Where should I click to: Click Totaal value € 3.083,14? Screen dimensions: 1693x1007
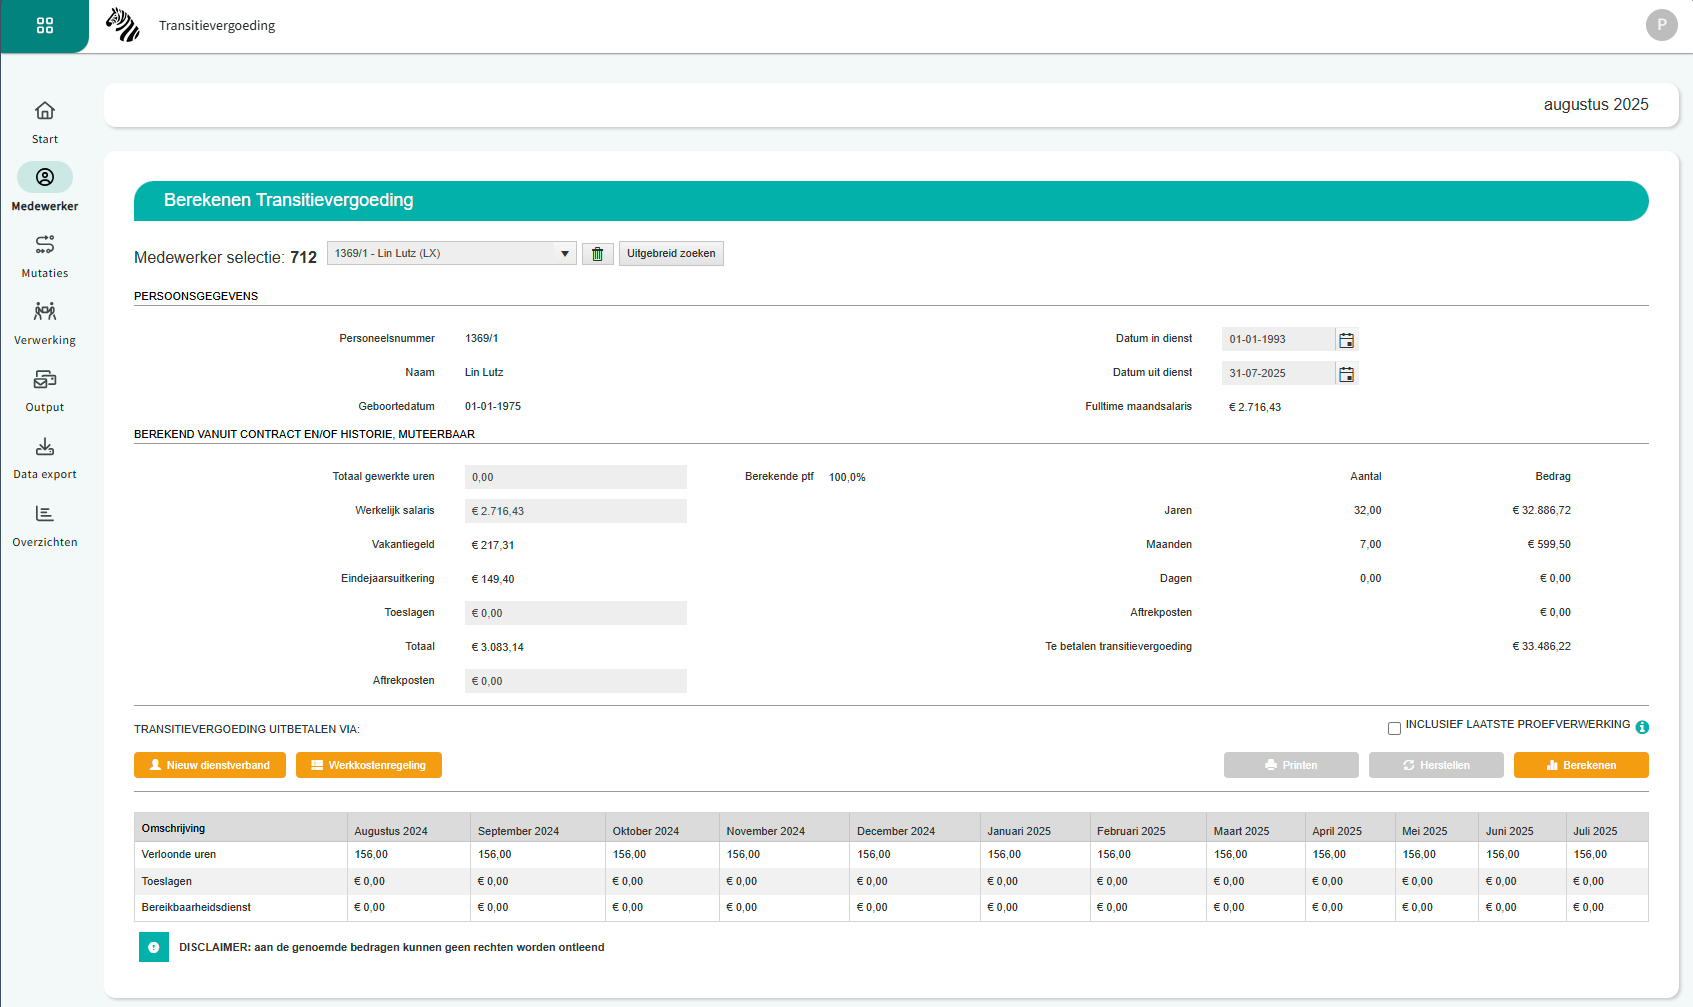pyautogui.click(x=497, y=647)
